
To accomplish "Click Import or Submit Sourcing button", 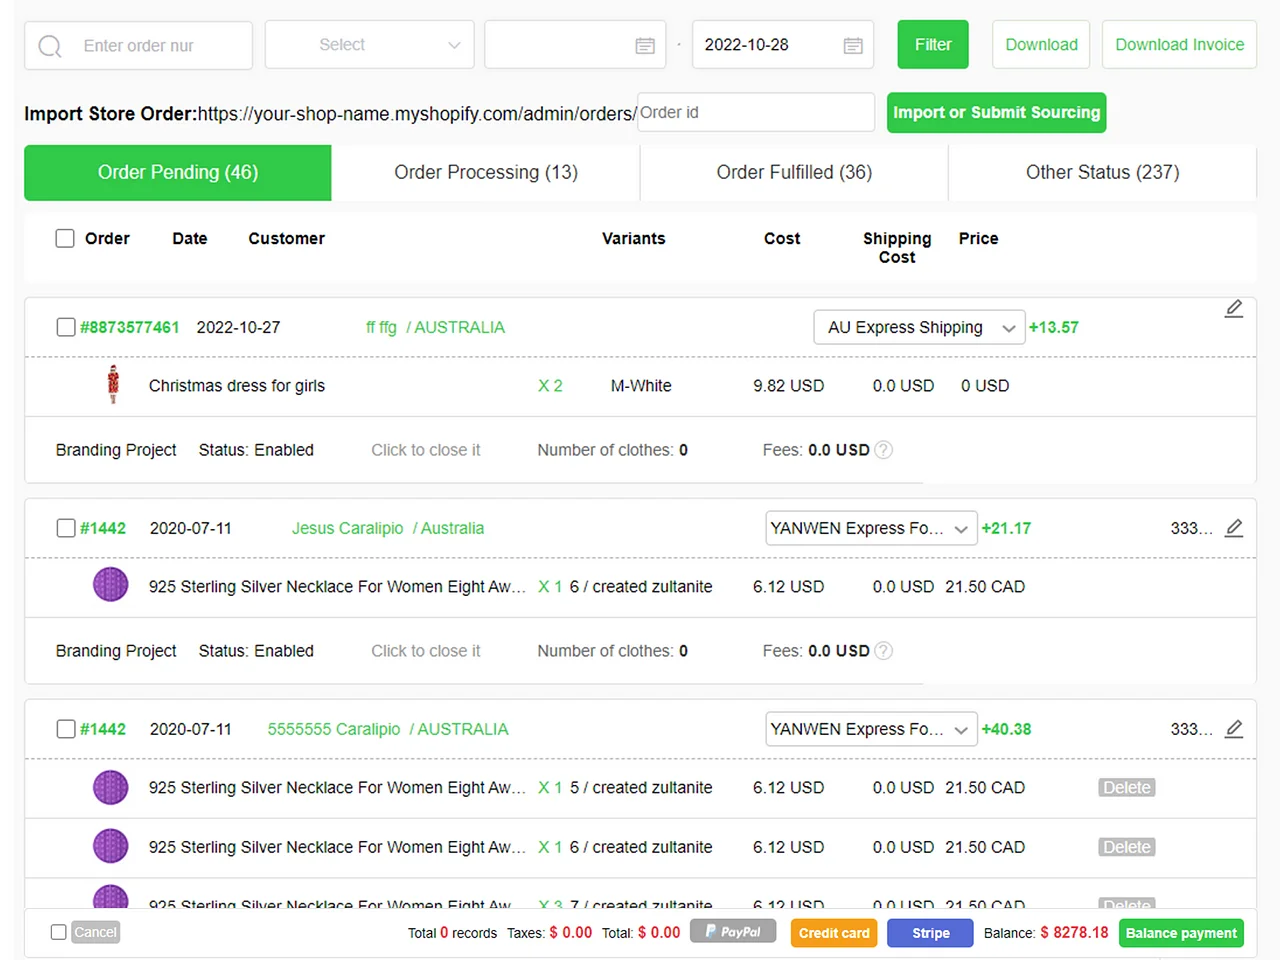I will (x=996, y=112).
